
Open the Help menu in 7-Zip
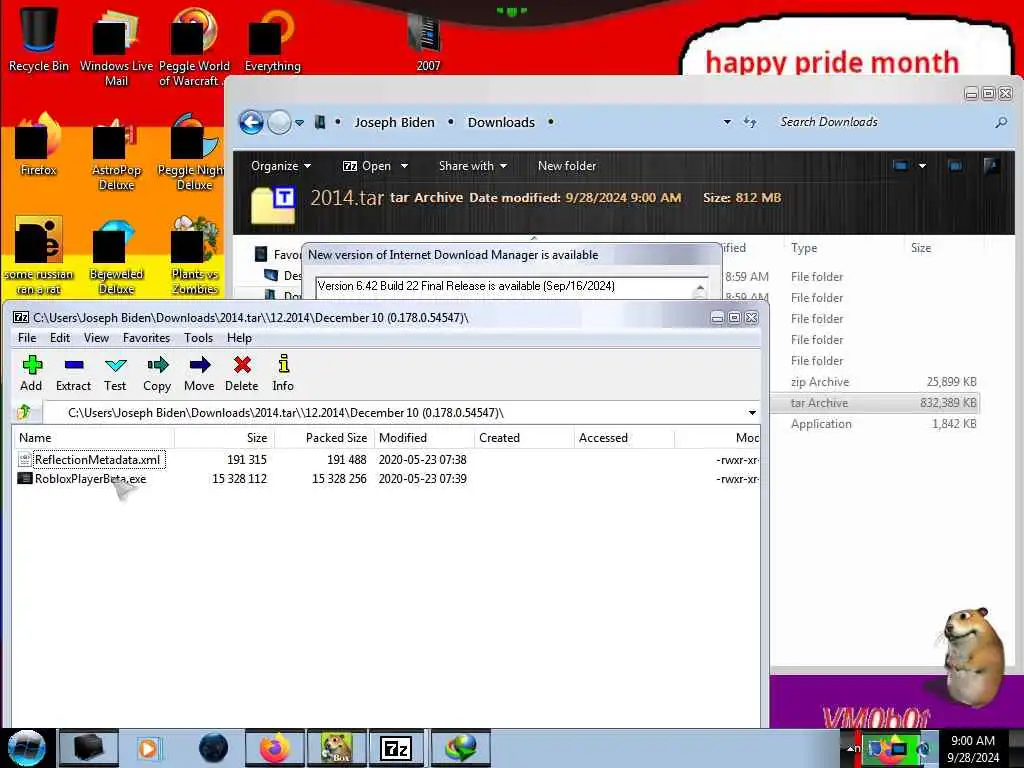[239, 338]
